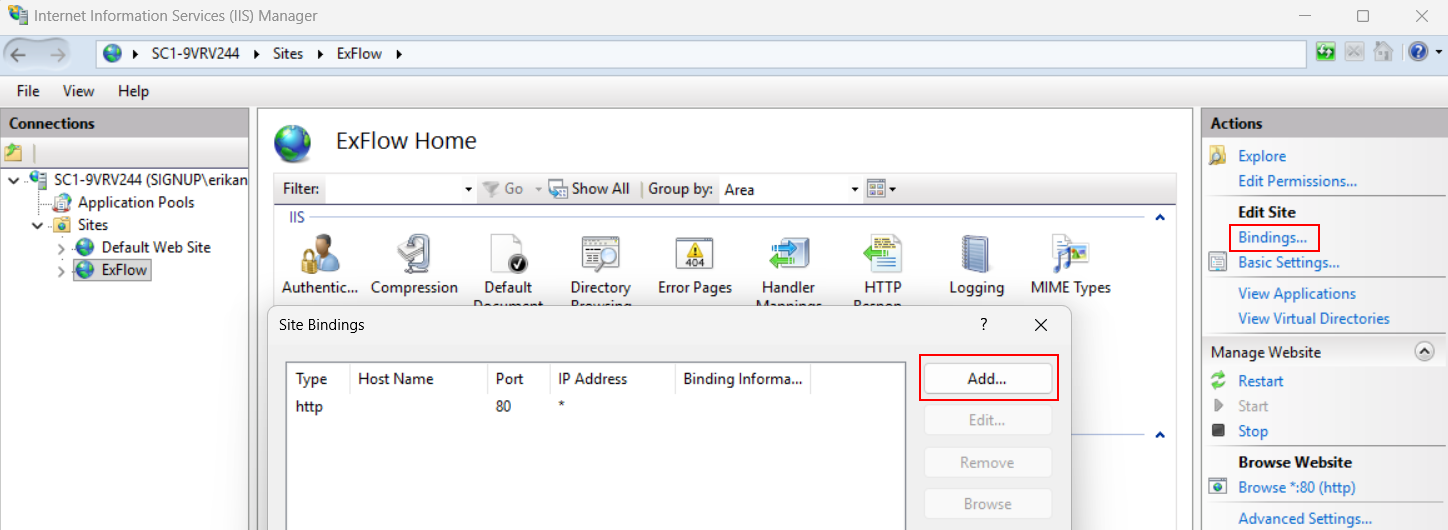1448x530 pixels.
Task: Open Basic Settings action
Action: (x=1288, y=262)
